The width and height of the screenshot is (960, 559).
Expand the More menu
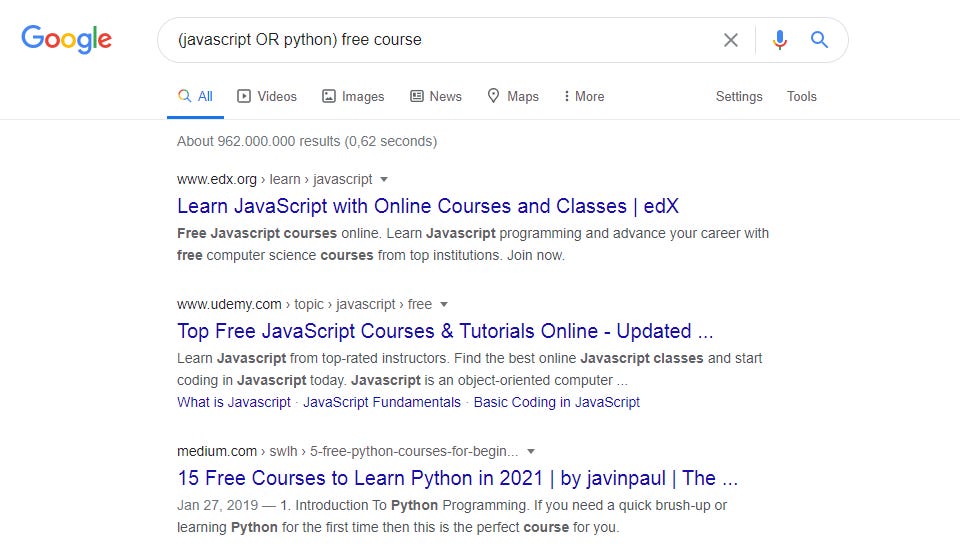click(x=584, y=96)
